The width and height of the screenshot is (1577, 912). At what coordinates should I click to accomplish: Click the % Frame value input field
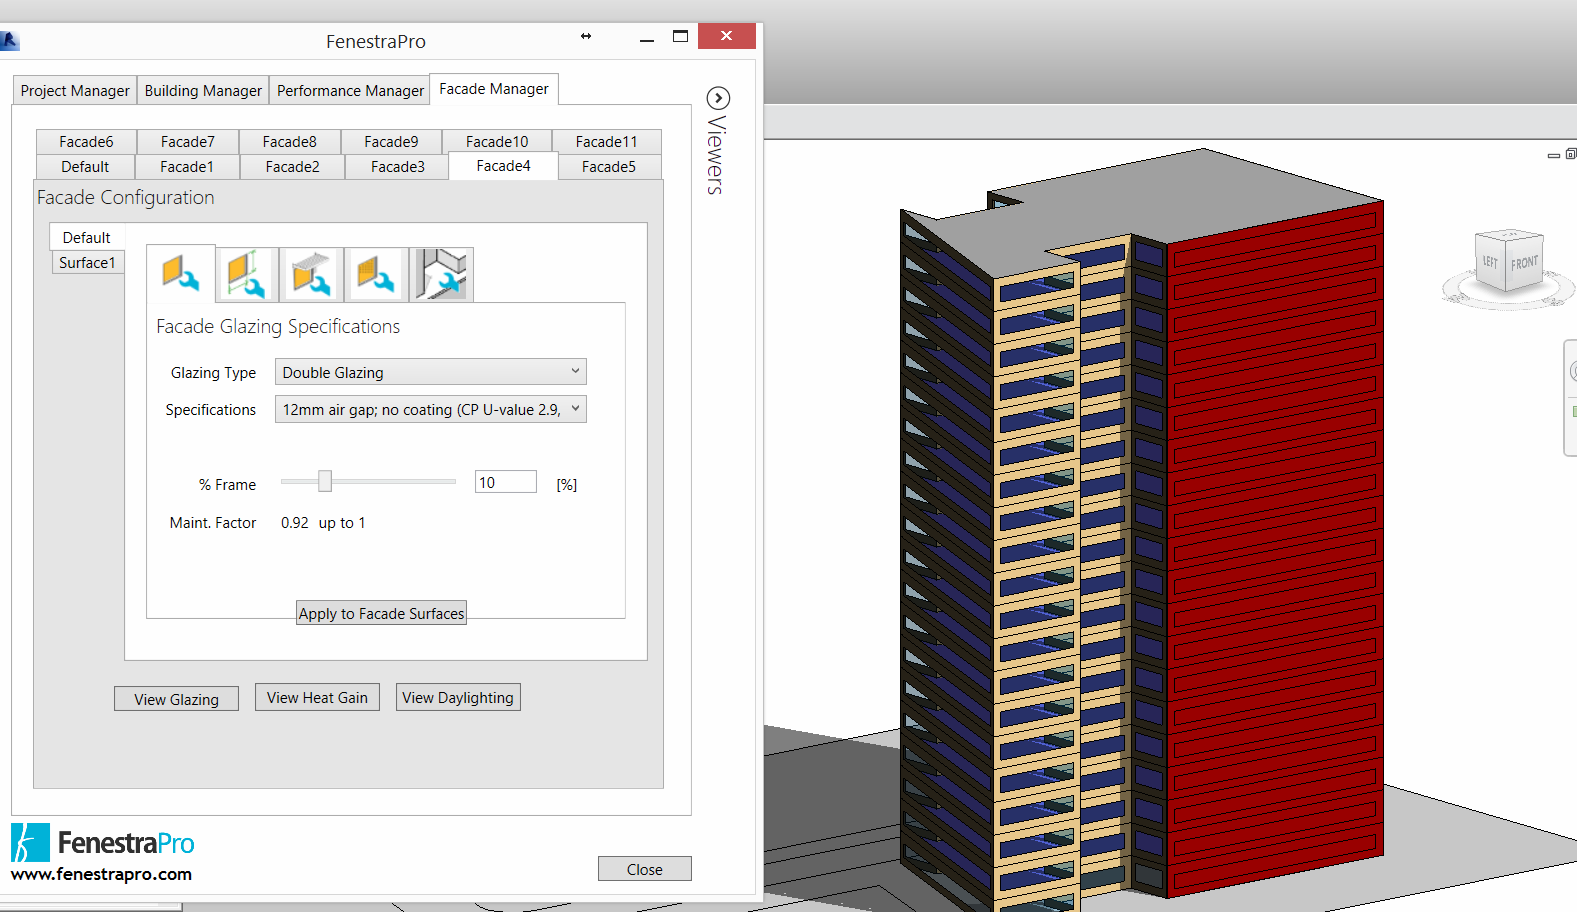506,482
